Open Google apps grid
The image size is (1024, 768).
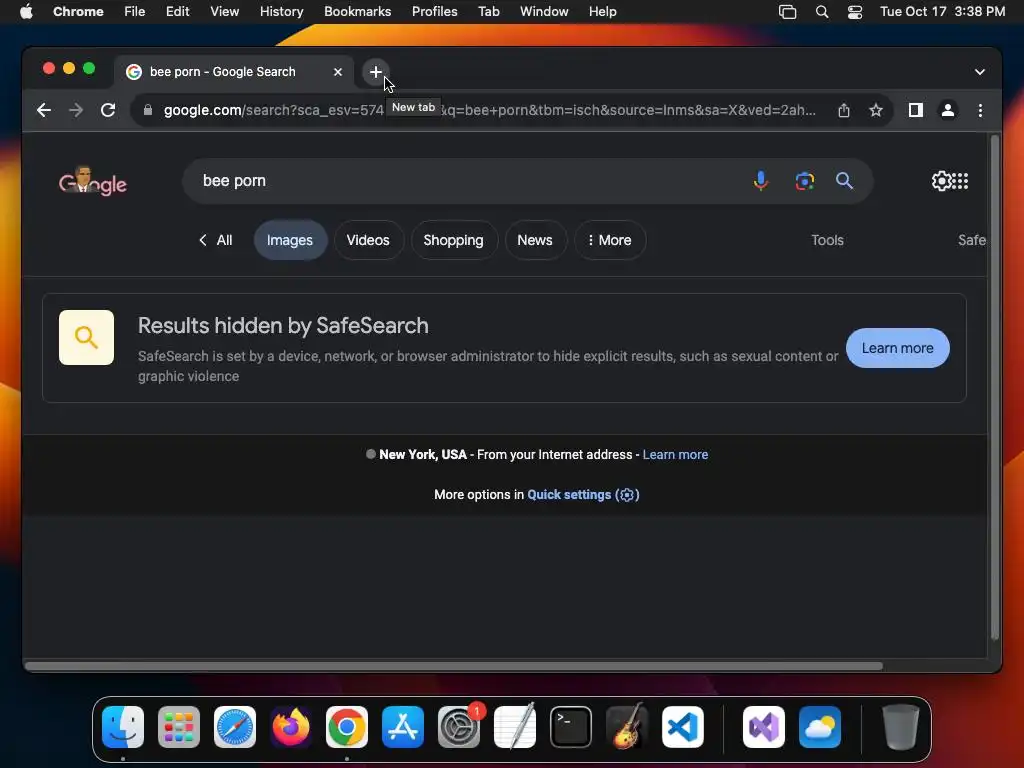click(x=960, y=181)
